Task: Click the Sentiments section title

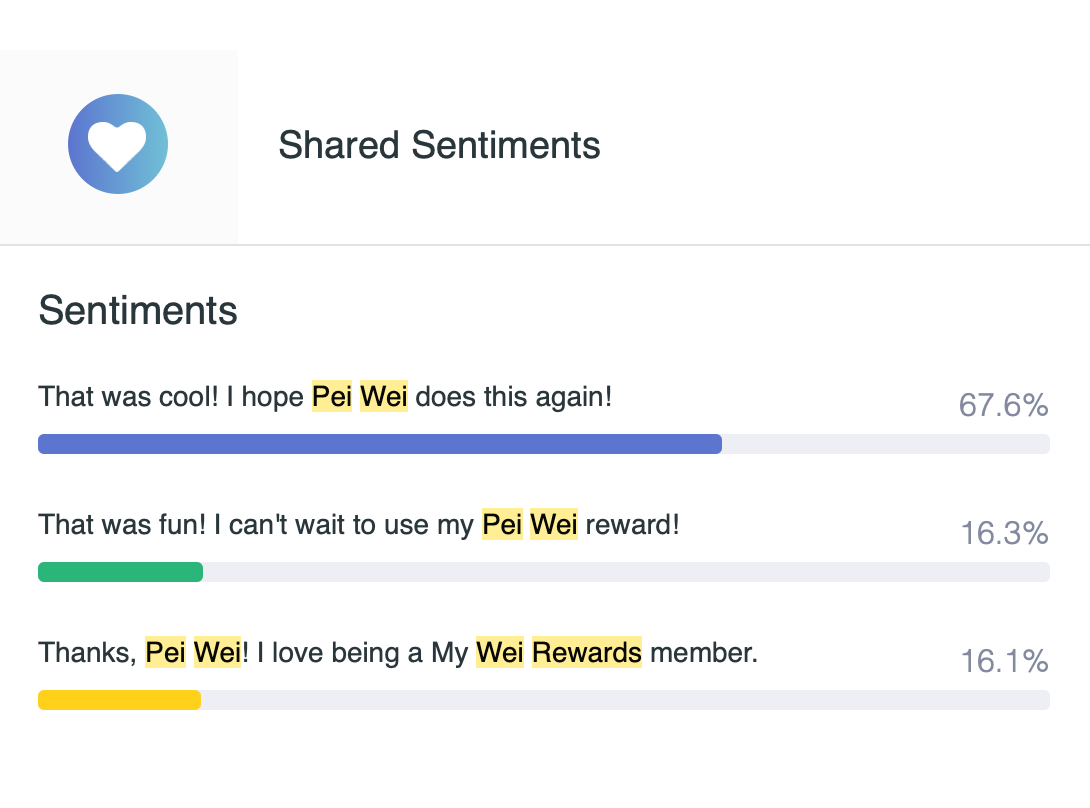Action: point(138,311)
